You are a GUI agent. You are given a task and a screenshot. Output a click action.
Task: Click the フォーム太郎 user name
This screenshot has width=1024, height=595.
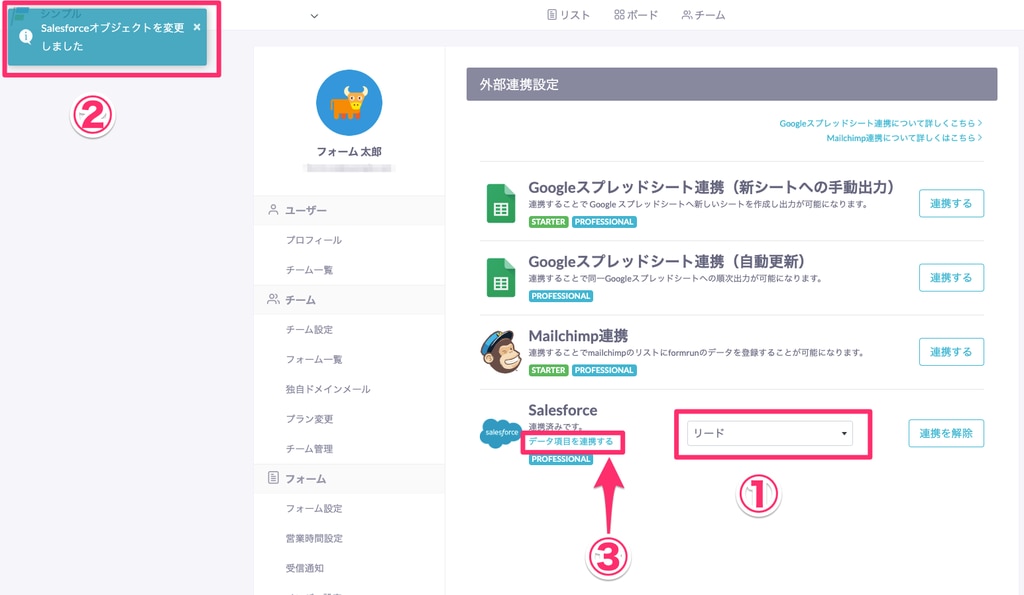point(349,152)
